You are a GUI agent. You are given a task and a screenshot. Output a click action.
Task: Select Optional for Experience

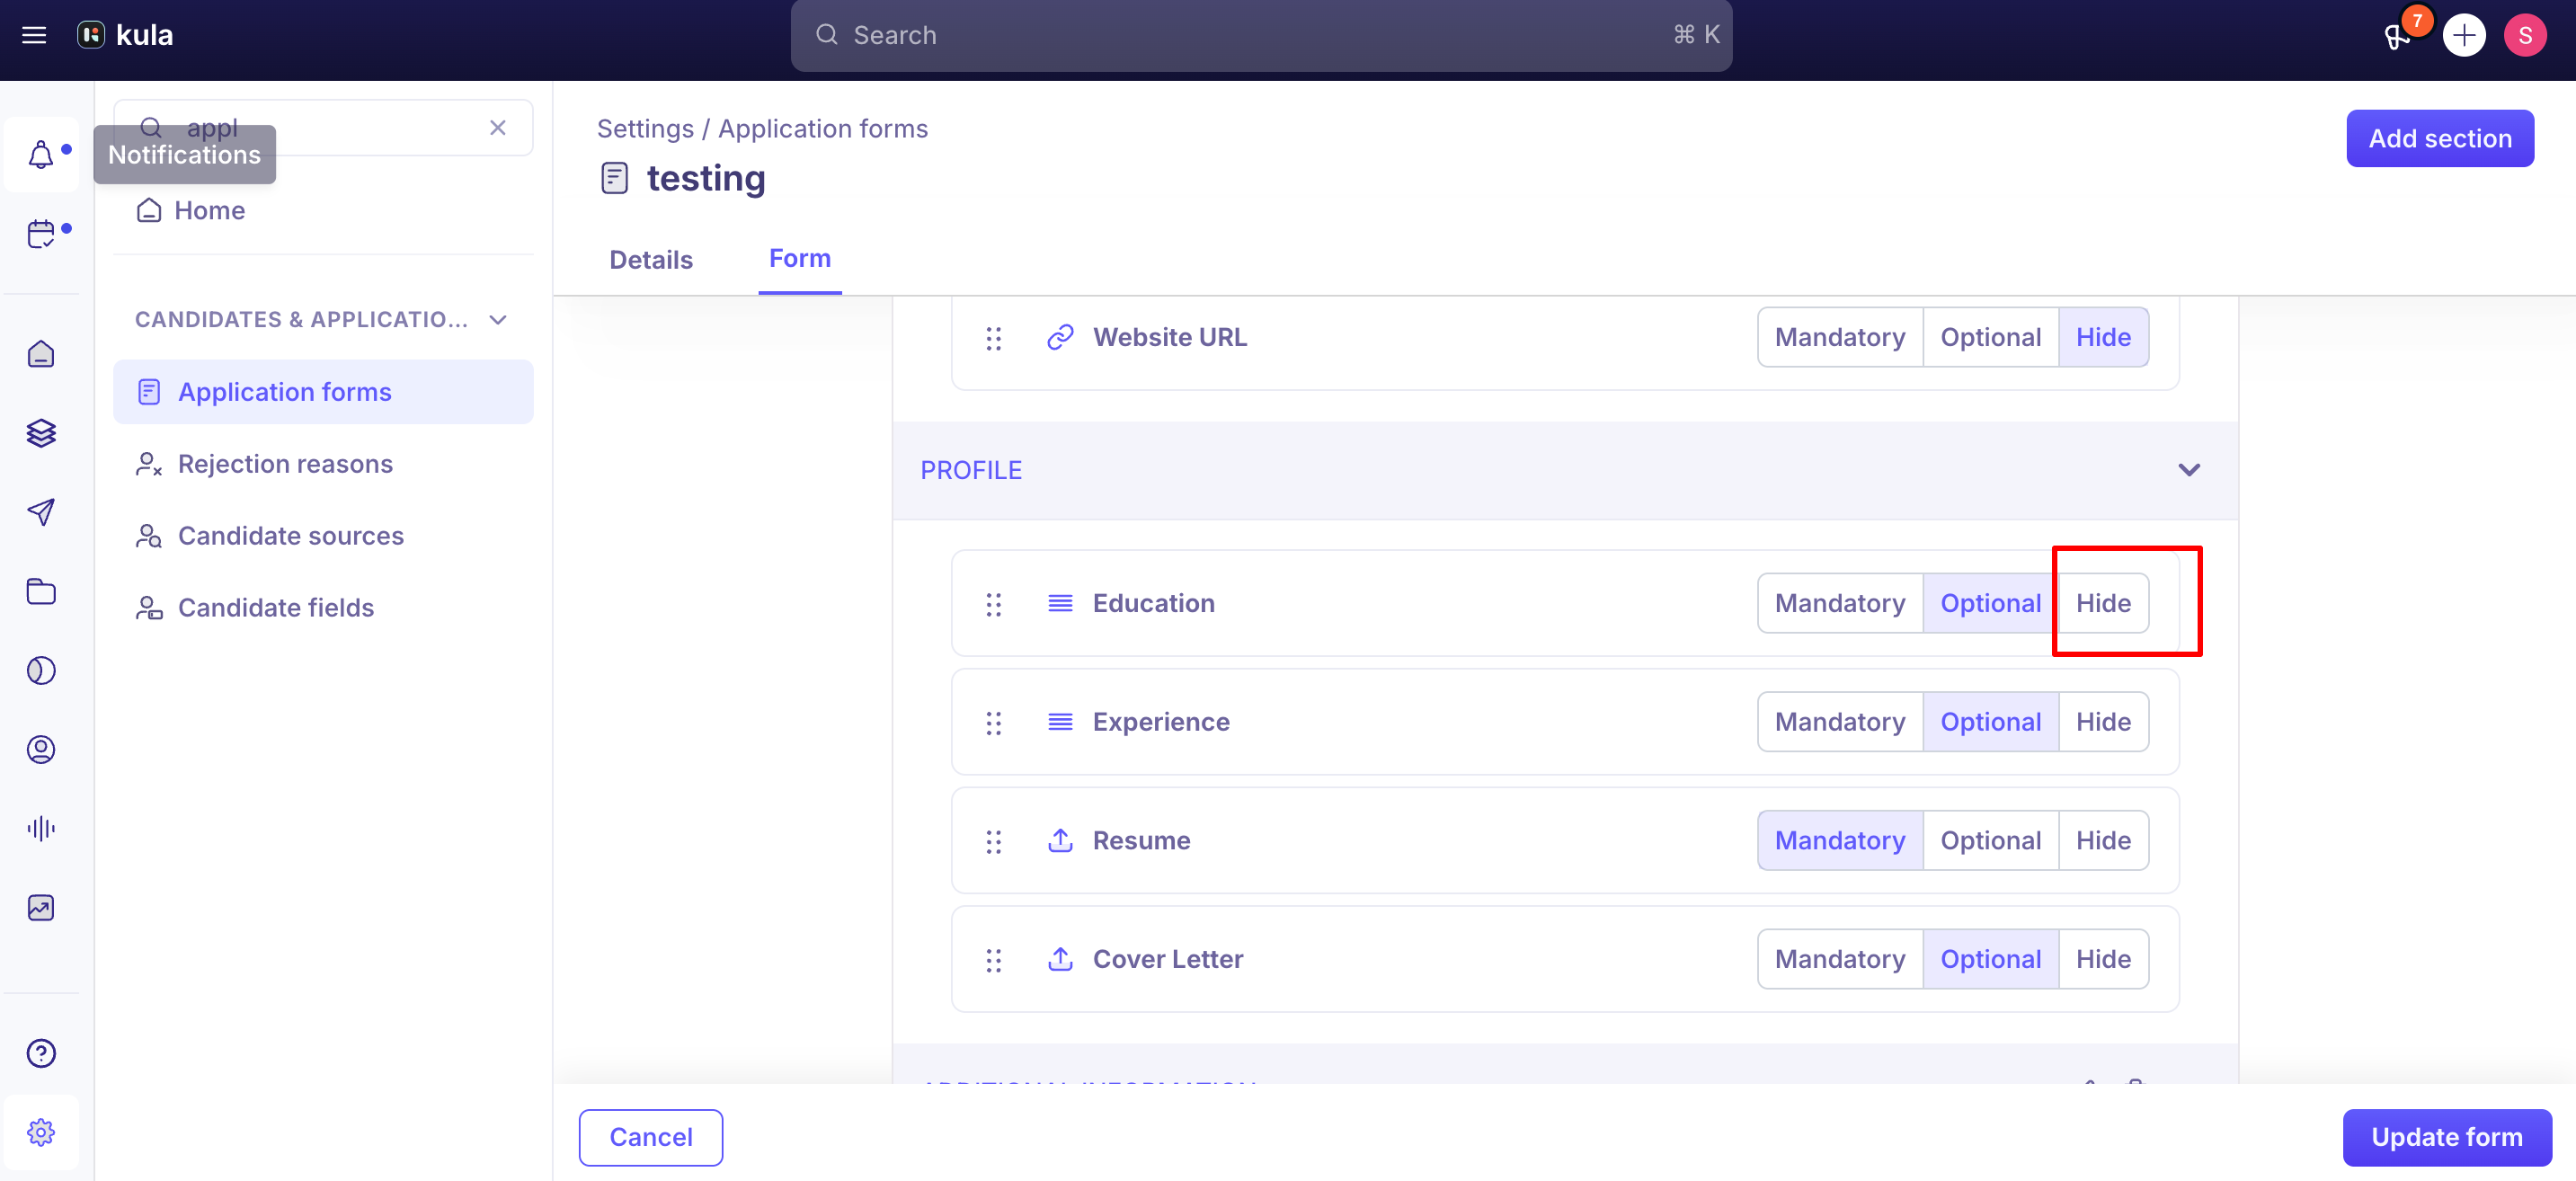(1990, 722)
